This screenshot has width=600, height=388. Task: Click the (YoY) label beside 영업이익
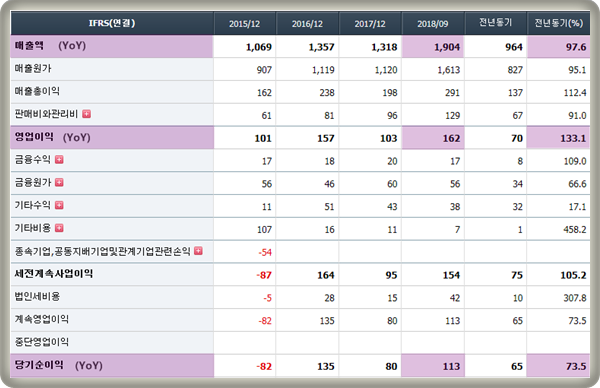click(77, 137)
